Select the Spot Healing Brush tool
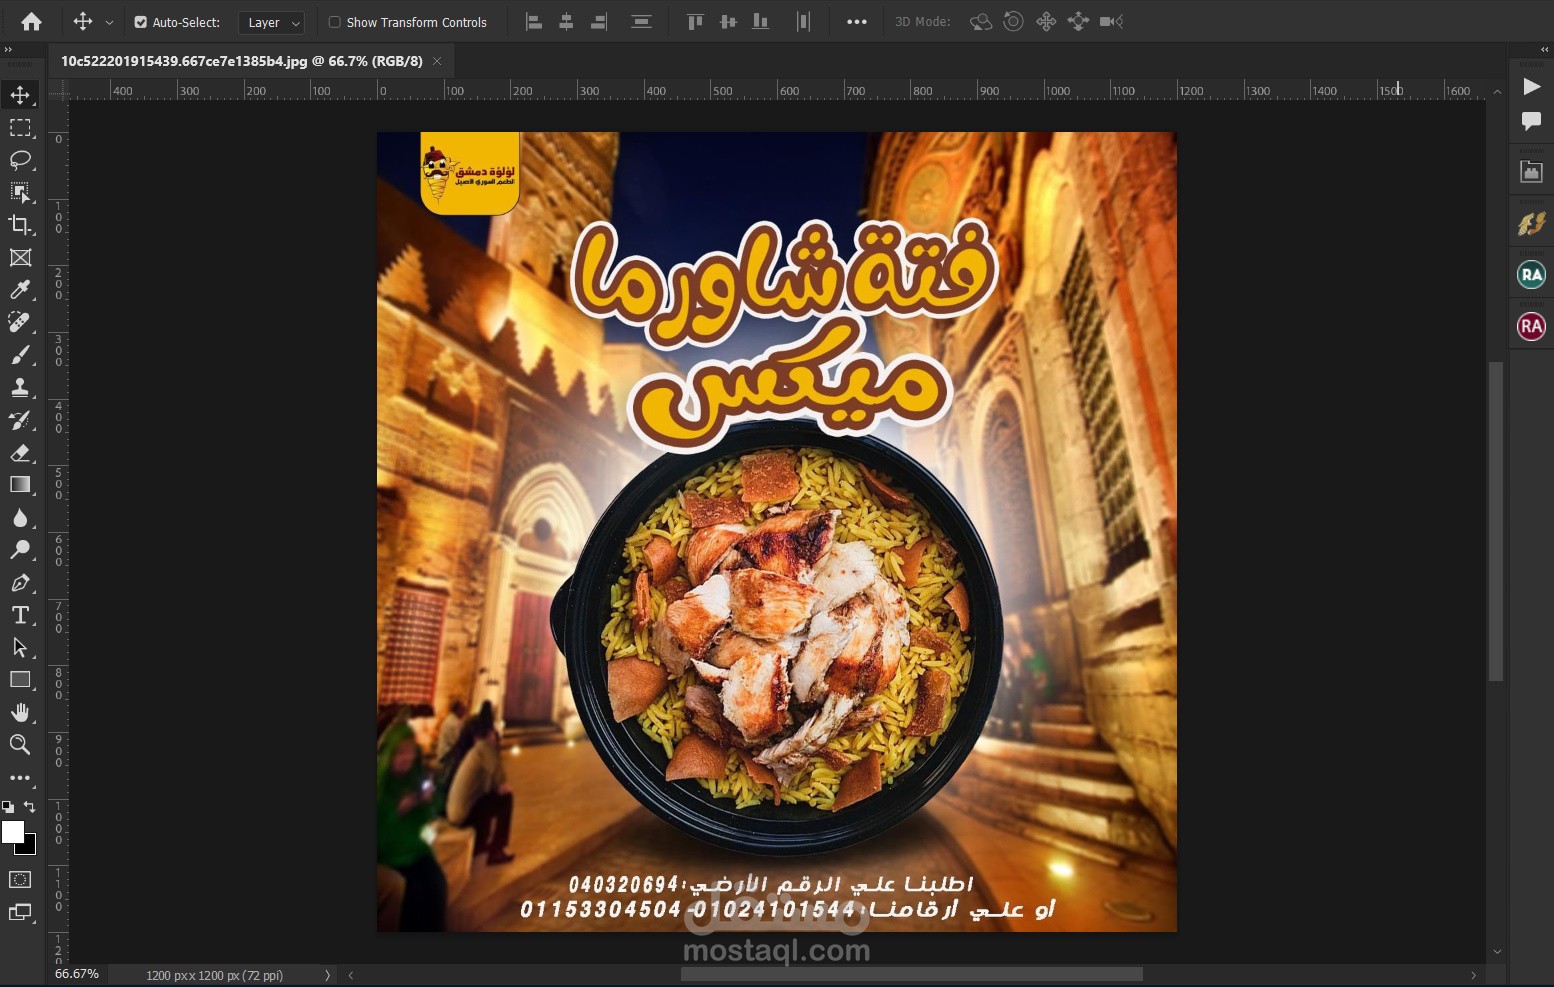 coord(20,322)
